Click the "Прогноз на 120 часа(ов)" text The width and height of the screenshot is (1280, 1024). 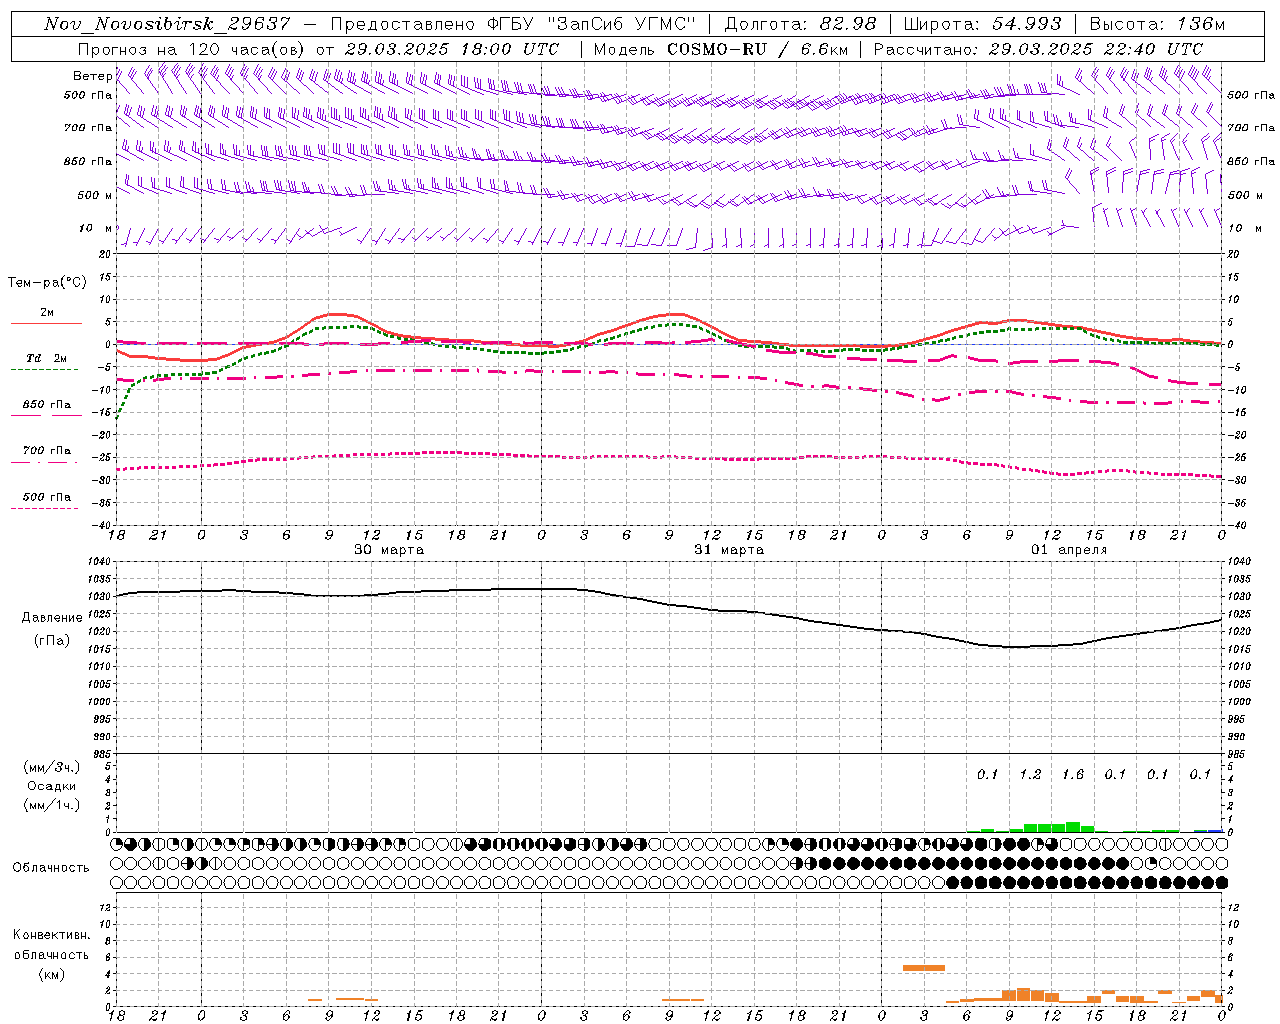[x=193, y=49]
